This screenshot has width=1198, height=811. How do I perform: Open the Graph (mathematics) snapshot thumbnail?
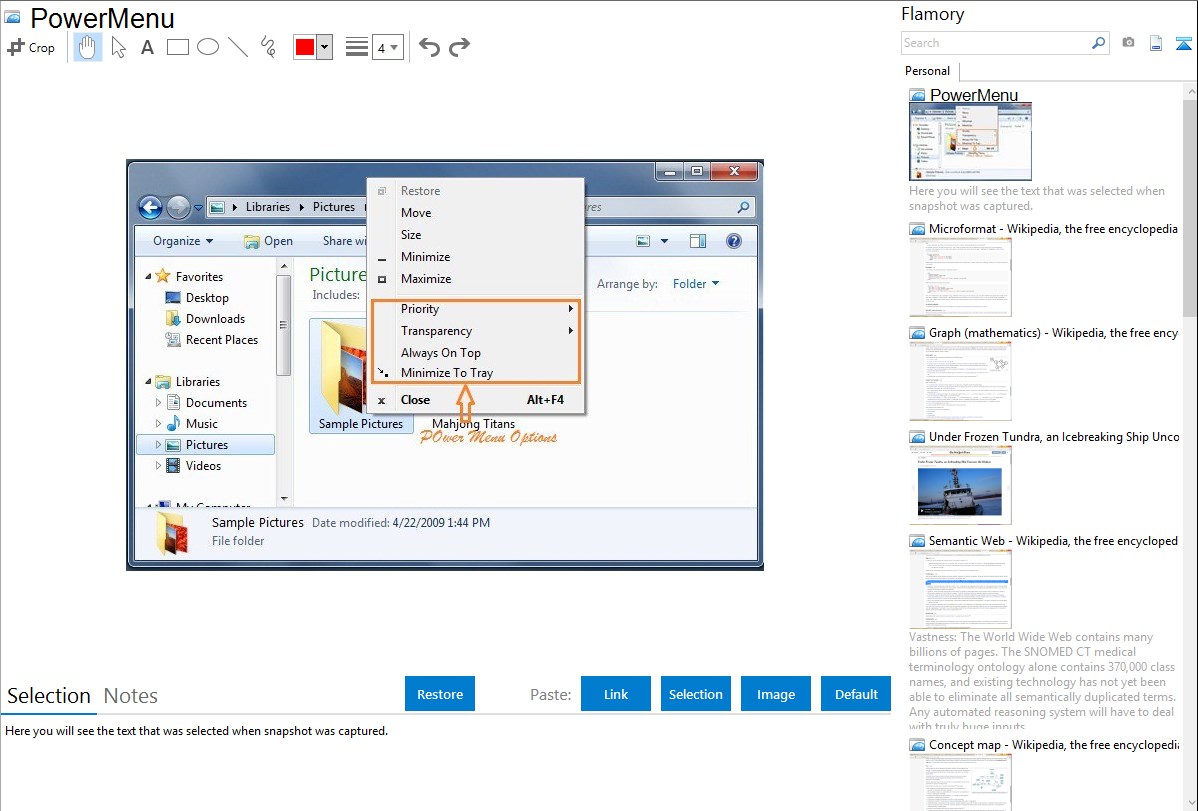pyautogui.click(x=960, y=381)
